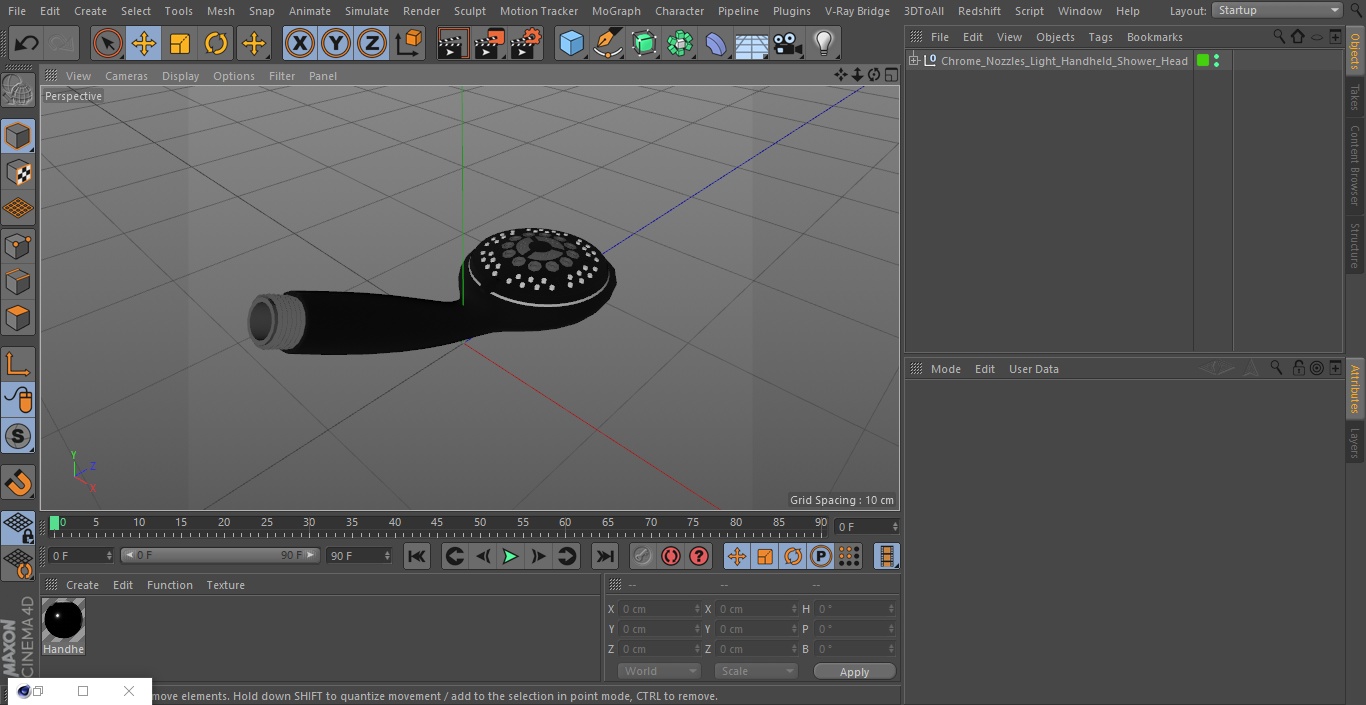Toggle green layer square of object
Viewport: 1366px width, 705px height.
pos(1203,61)
